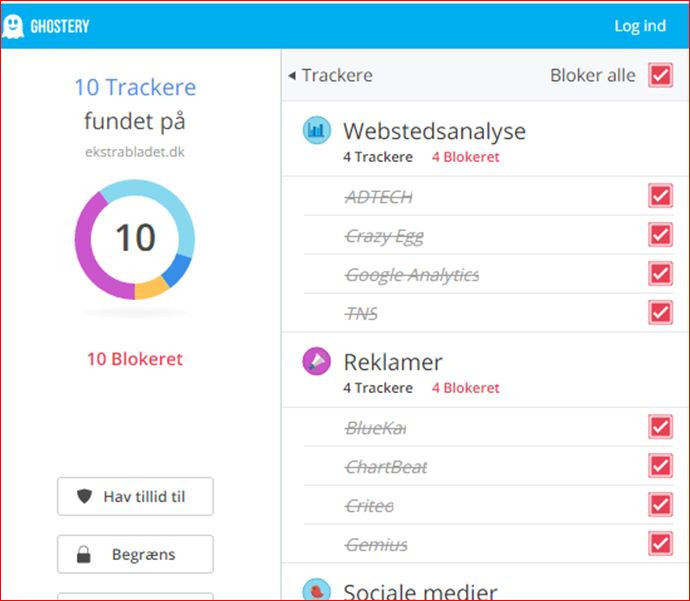Collapse the Reklamer category heading
This screenshot has height=601, width=690.
click(x=393, y=362)
